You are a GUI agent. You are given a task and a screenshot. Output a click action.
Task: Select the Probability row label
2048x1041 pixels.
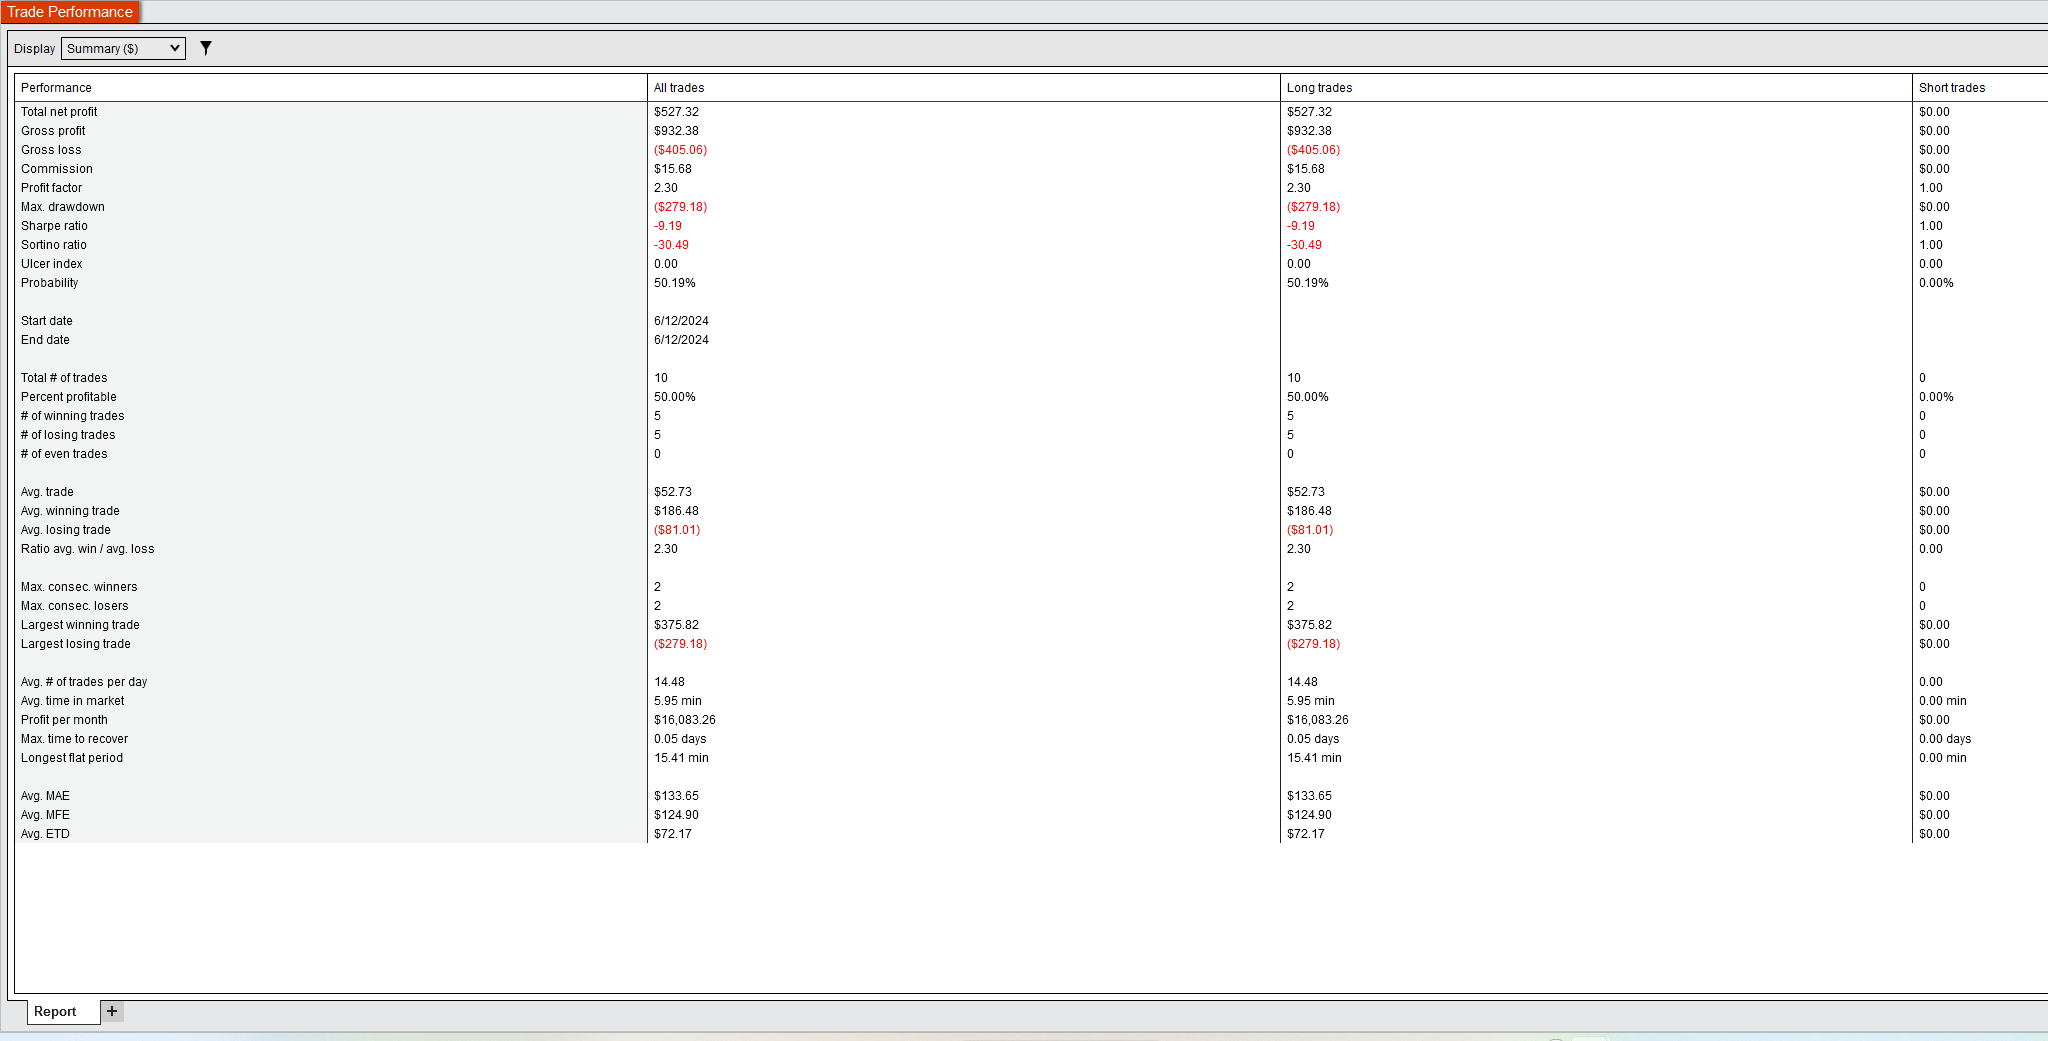pyautogui.click(x=50, y=283)
